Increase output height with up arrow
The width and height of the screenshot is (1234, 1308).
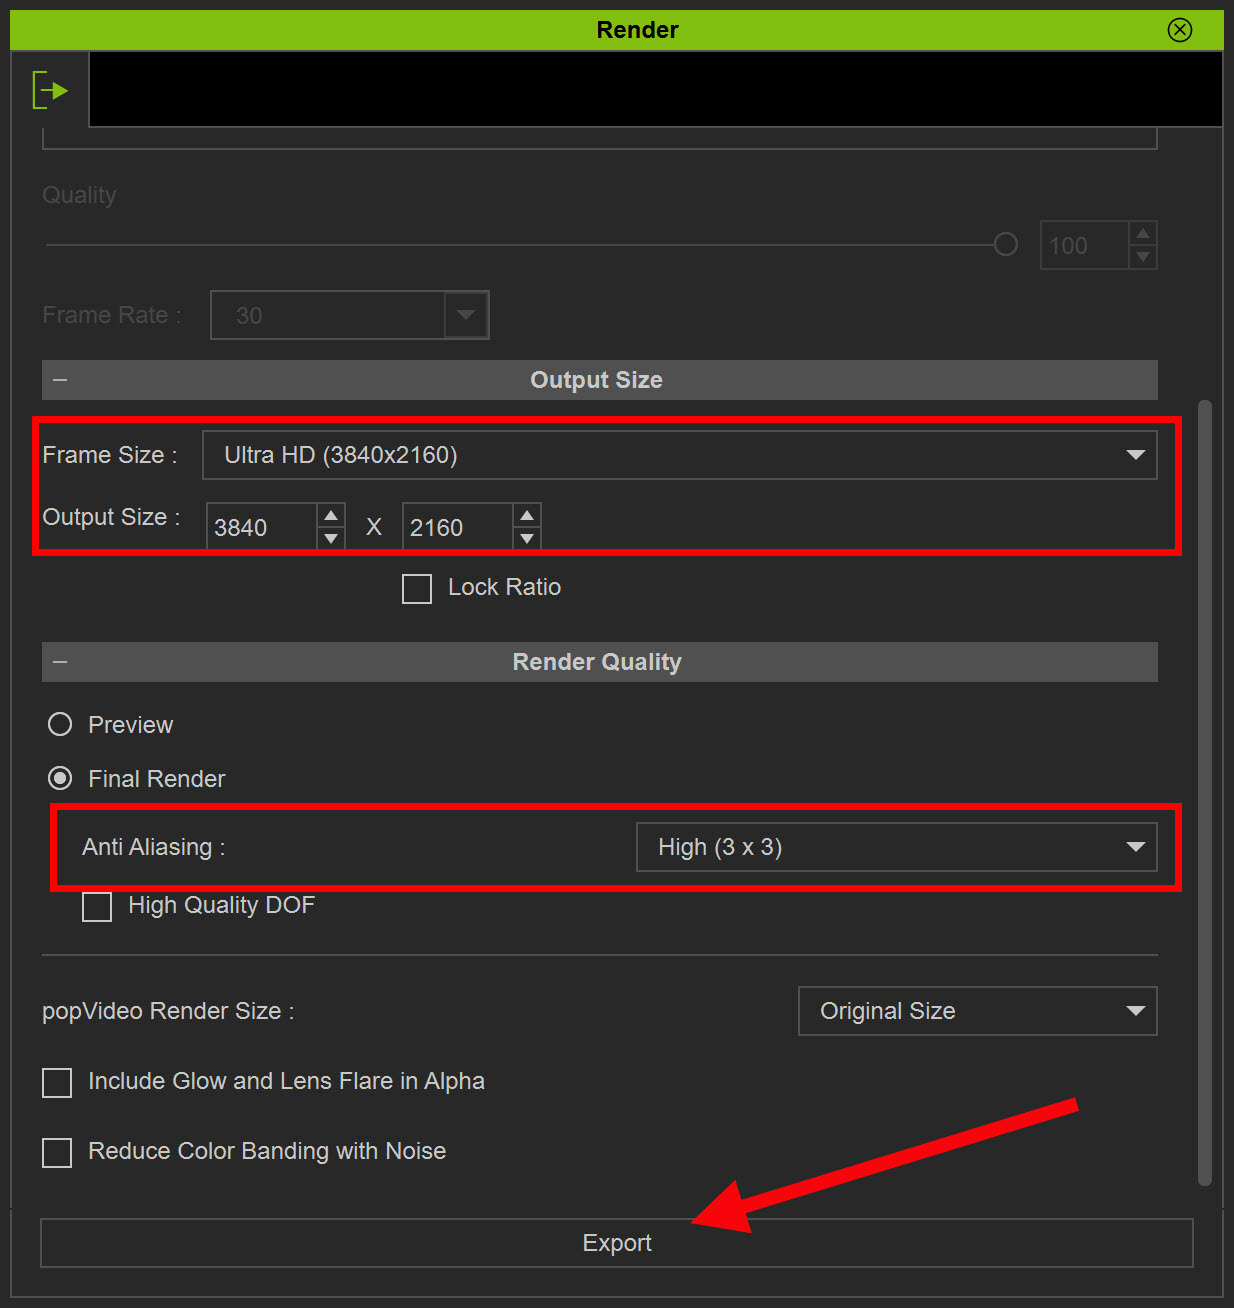(x=527, y=515)
